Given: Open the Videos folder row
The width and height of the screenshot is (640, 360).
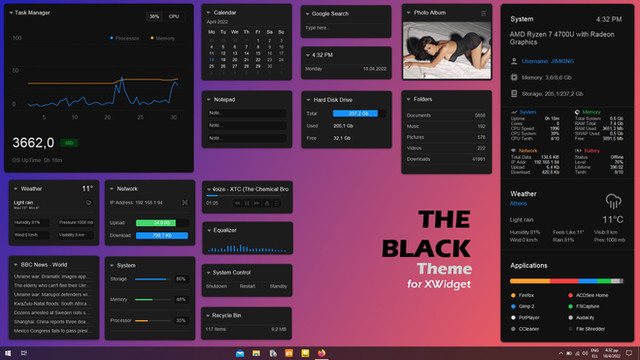Looking at the screenshot, I should click(446, 148).
